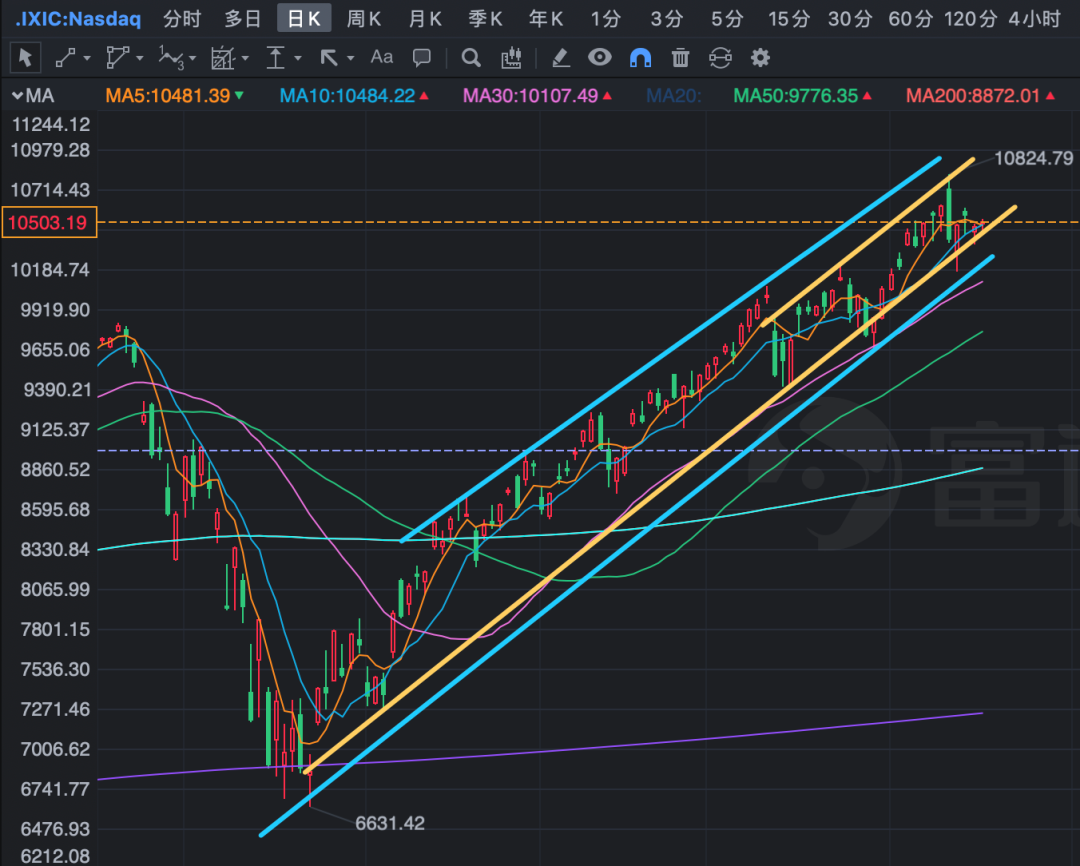
Task: Click the MA200 indicator label
Action: point(972,96)
